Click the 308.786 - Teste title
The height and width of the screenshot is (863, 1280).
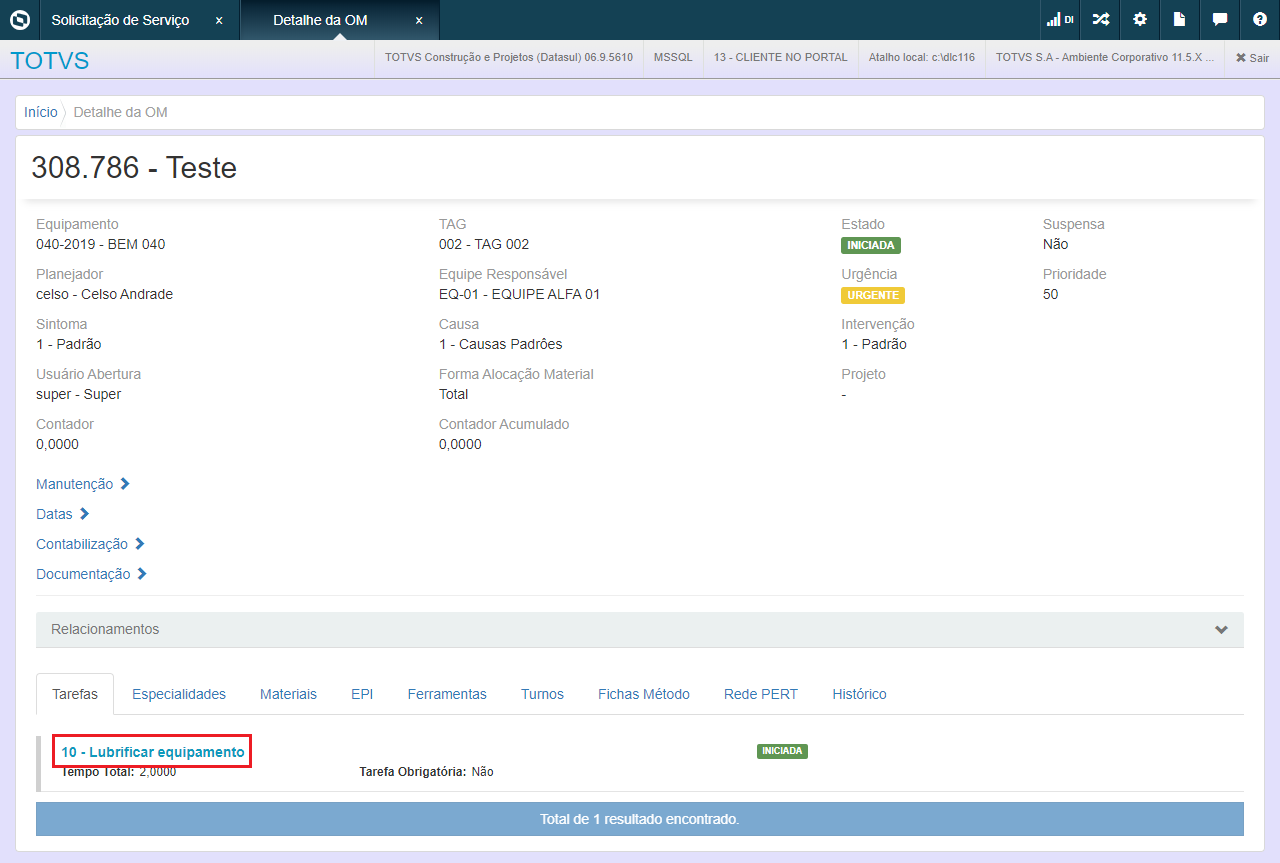pos(134,167)
